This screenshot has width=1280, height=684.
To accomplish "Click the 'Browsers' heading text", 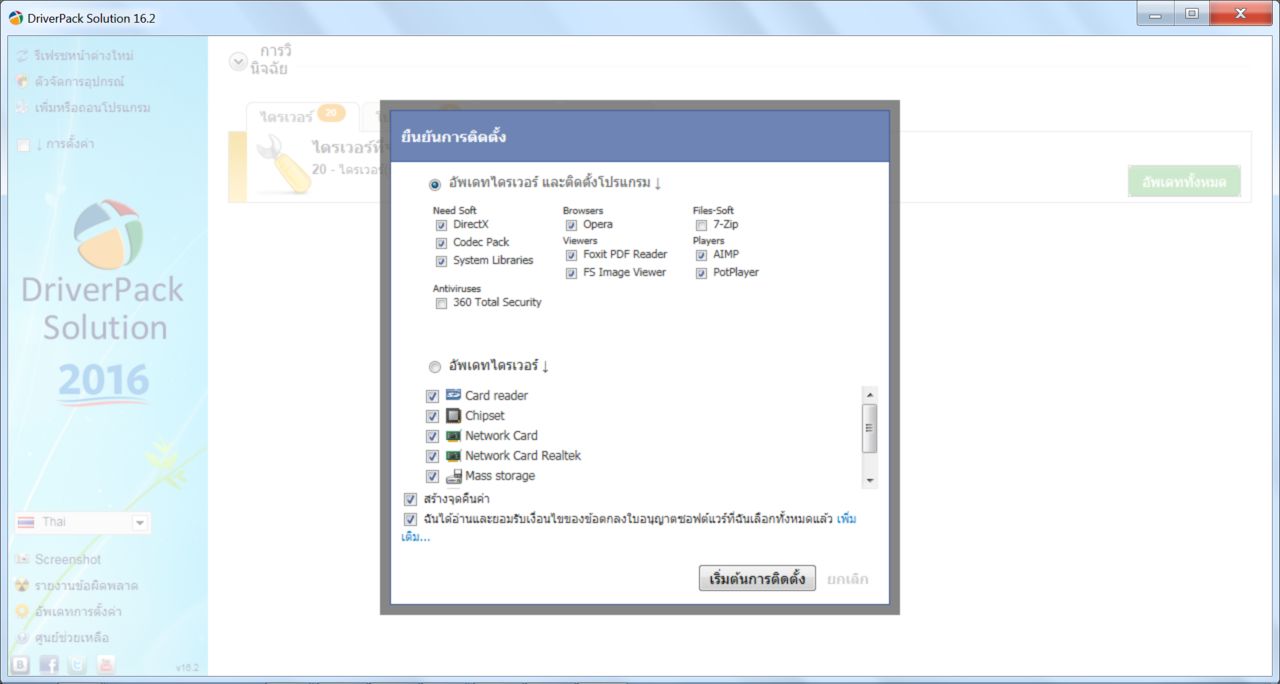I will pos(583,211).
